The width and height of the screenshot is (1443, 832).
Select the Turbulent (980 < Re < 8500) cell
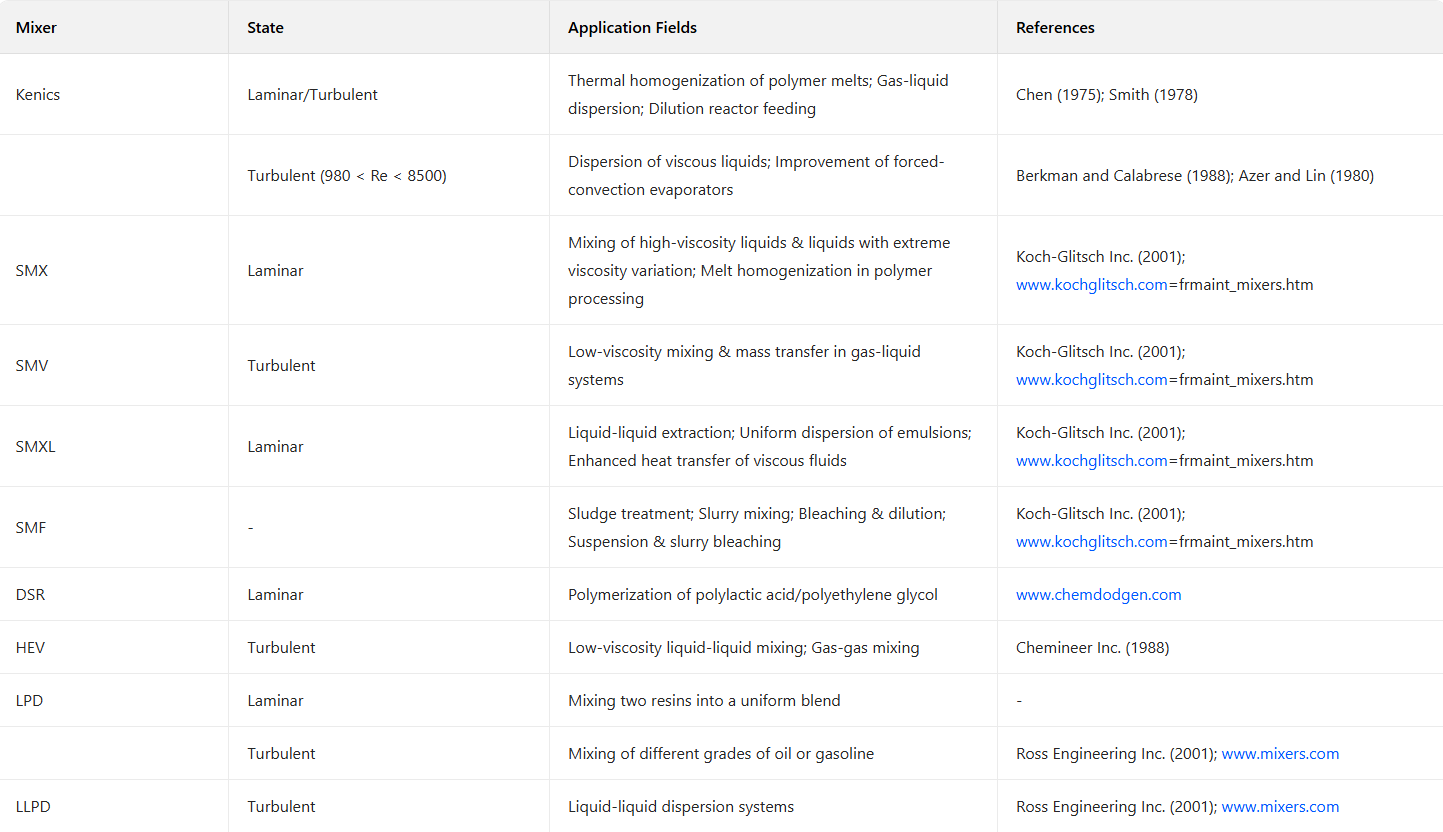click(x=346, y=176)
